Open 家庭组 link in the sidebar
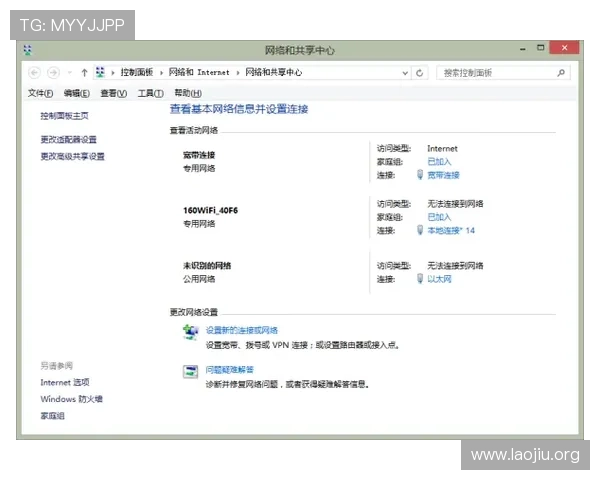The image size is (600, 480). coord(52,416)
